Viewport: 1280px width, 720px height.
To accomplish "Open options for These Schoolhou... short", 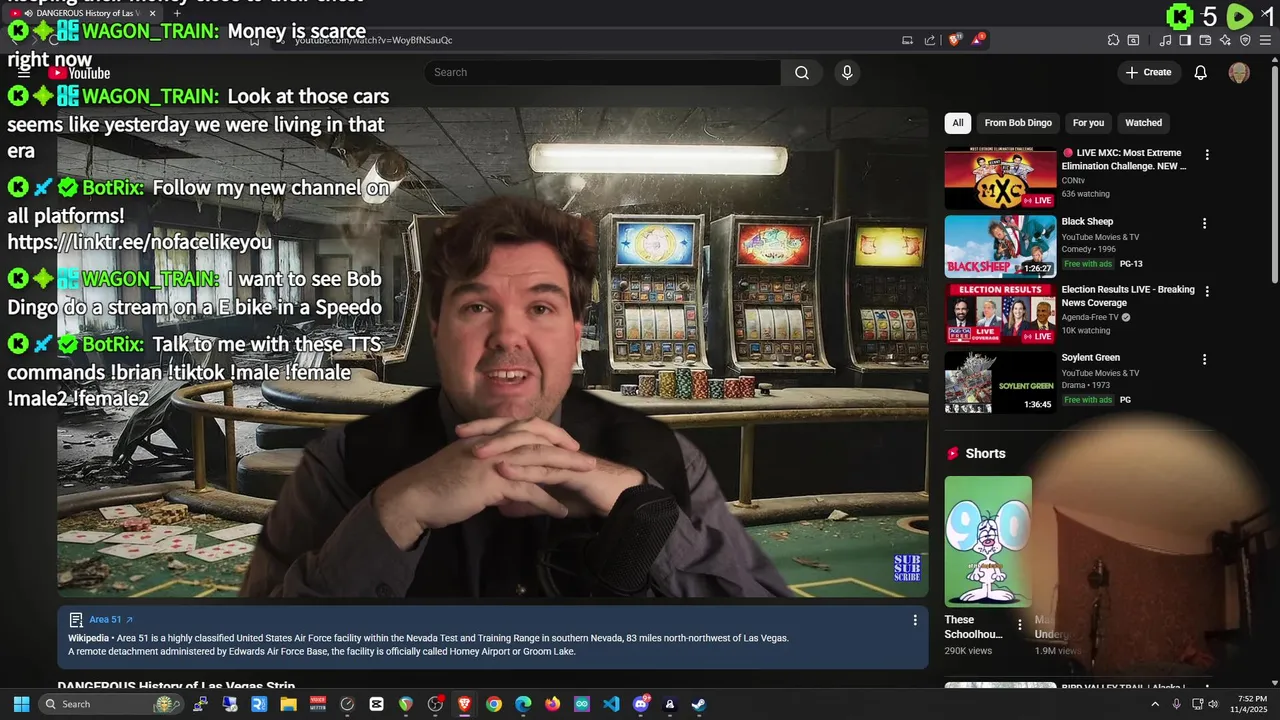I will [1019, 625].
